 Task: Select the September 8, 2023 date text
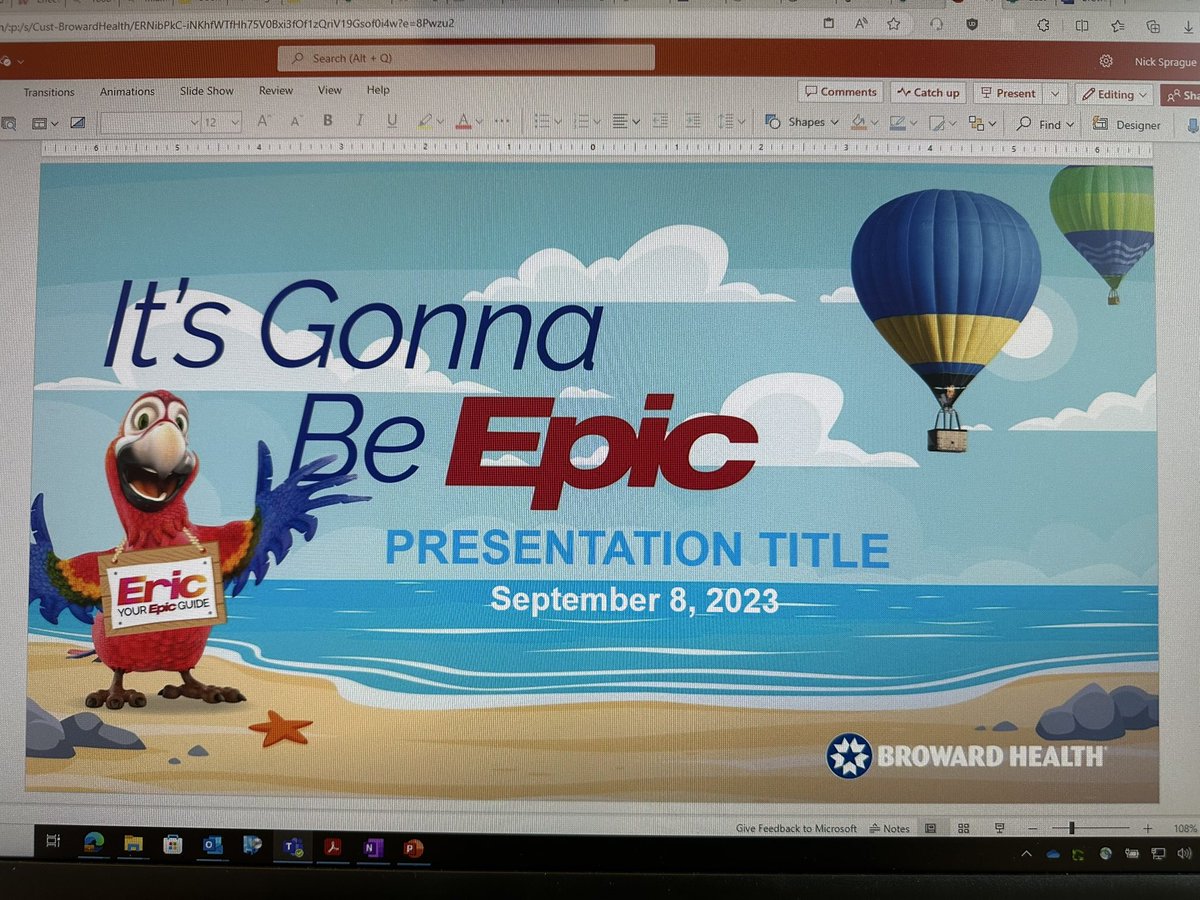click(634, 600)
